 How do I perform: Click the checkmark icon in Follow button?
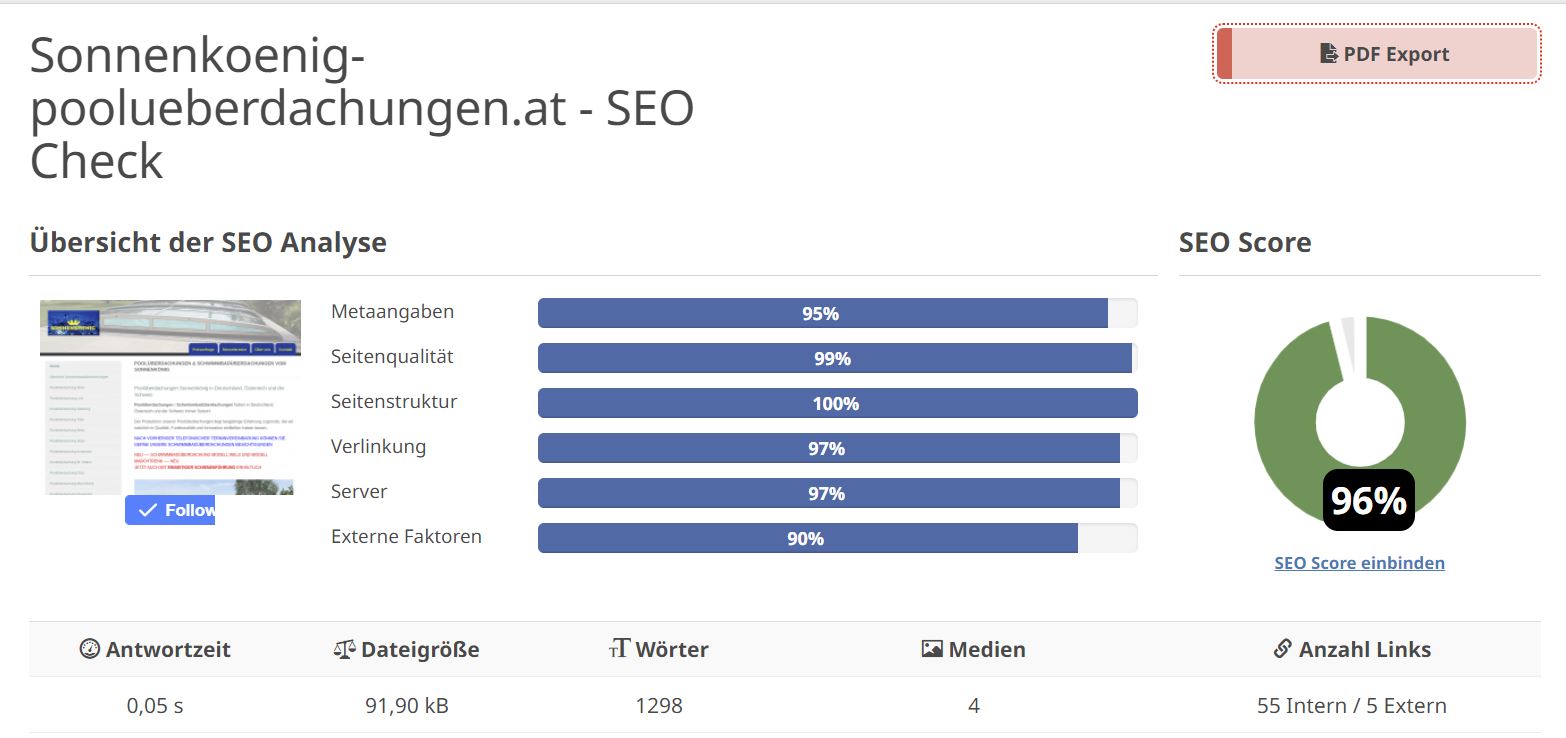148,510
